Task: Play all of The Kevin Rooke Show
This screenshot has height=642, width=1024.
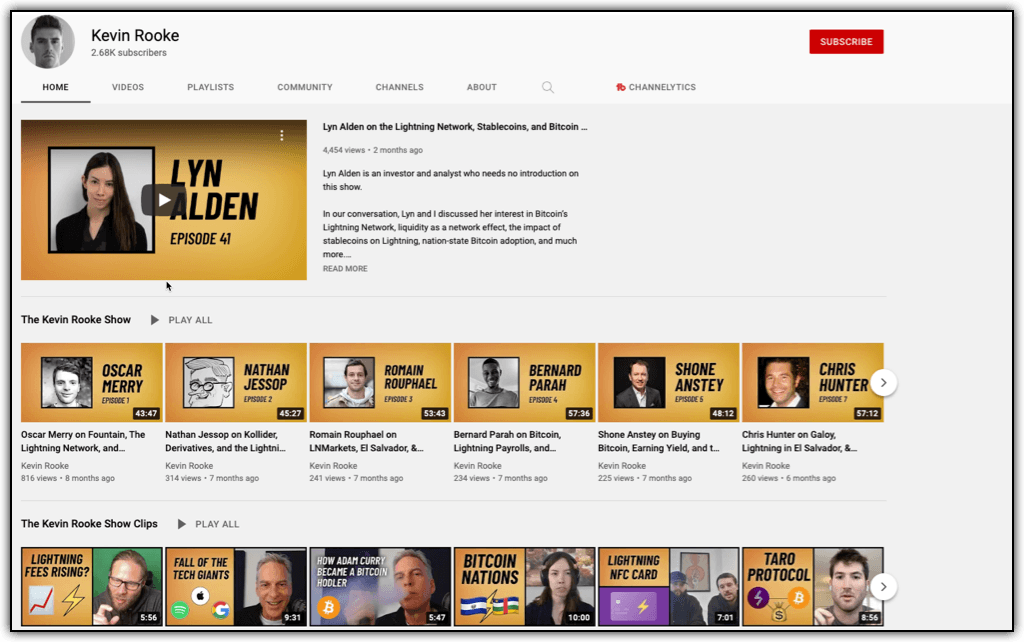Action: (x=182, y=320)
